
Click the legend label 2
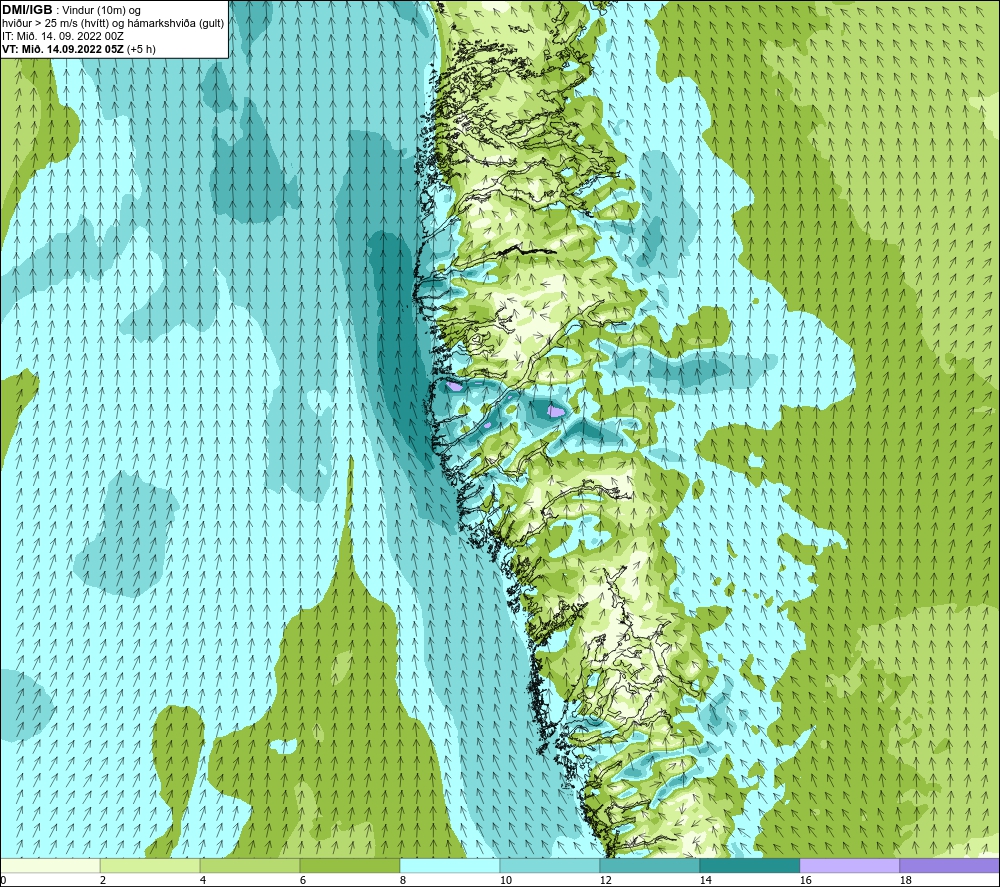pyautogui.click(x=103, y=881)
